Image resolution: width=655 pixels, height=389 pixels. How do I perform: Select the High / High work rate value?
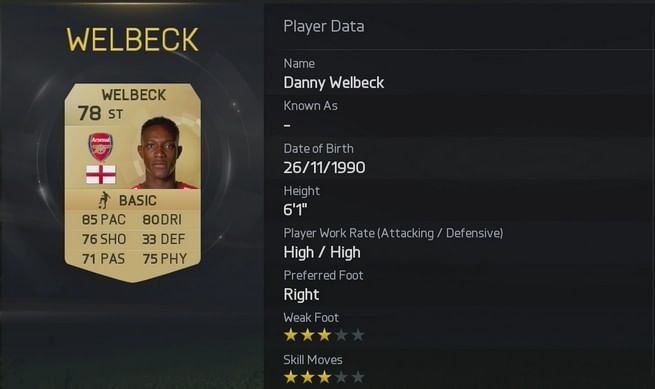(x=322, y=252)
